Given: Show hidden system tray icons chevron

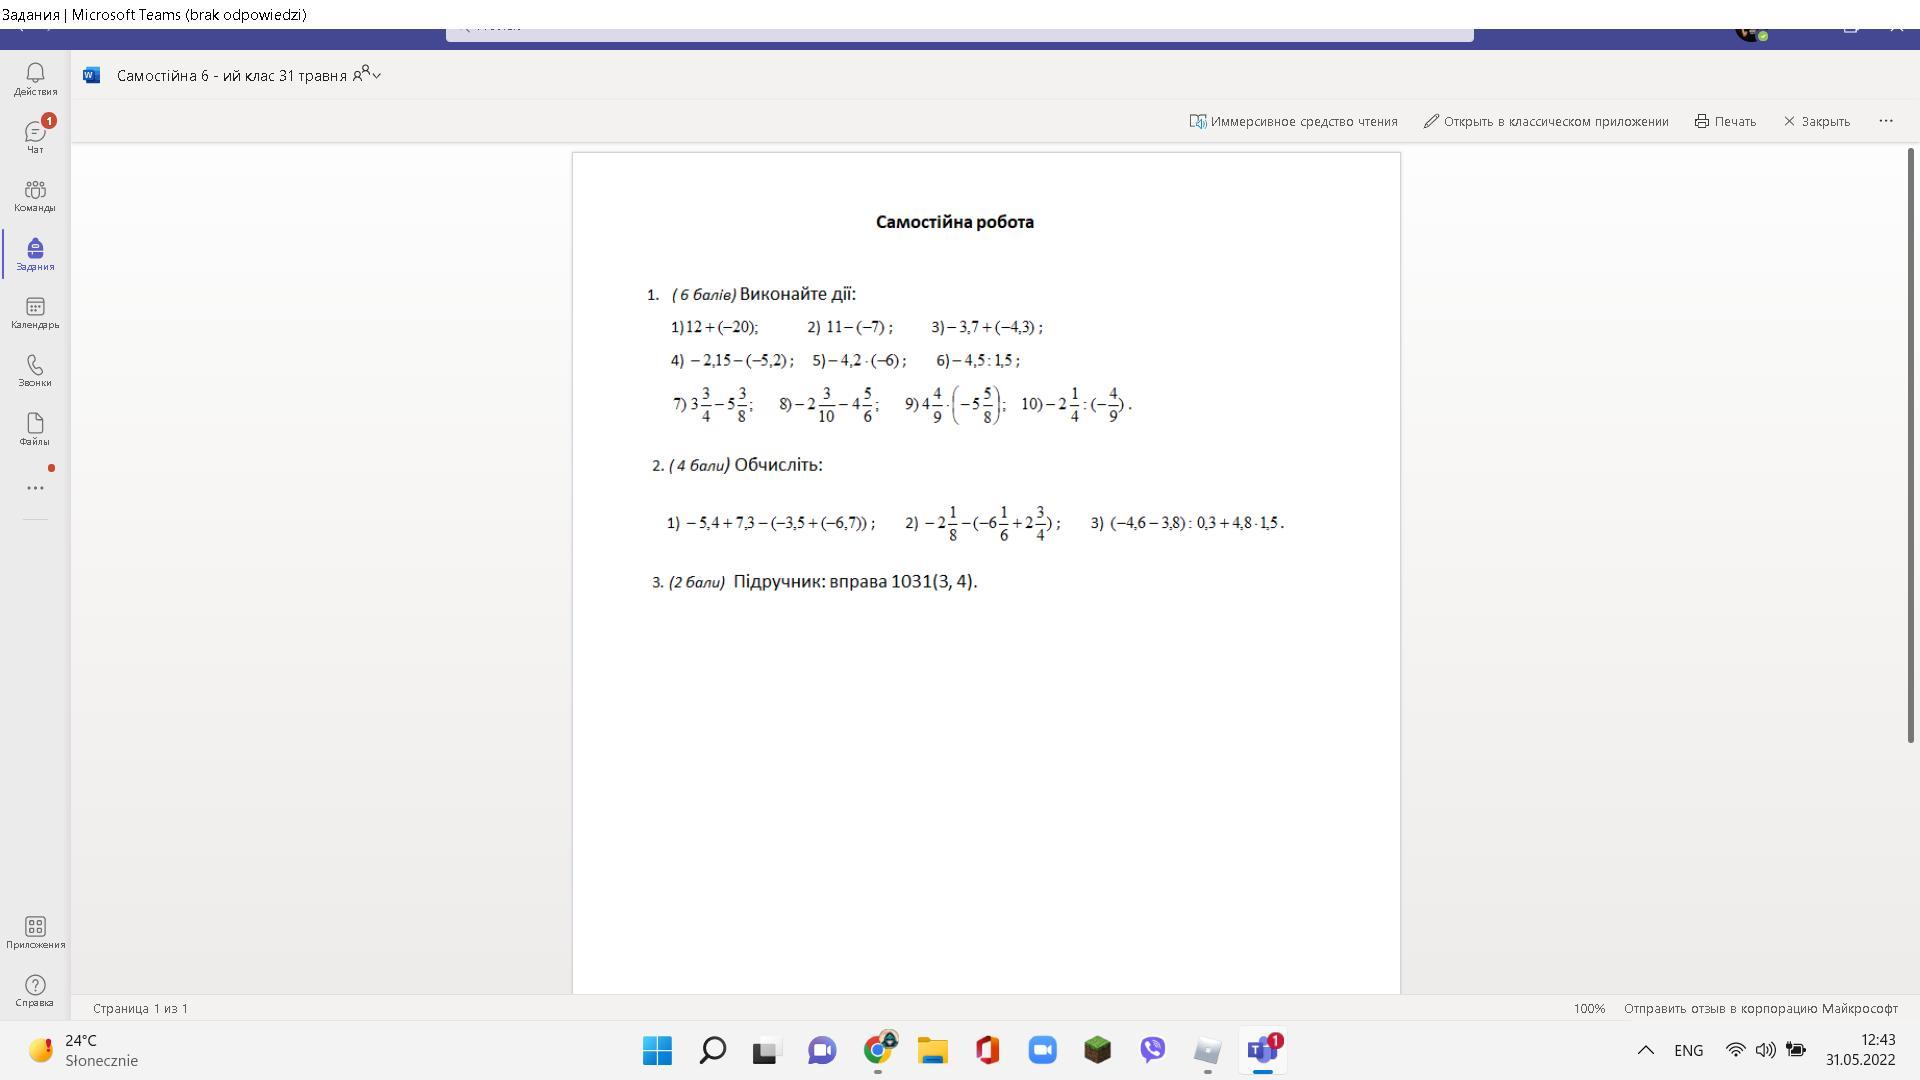Looking at the screenshot, I should (1645, 1050).
